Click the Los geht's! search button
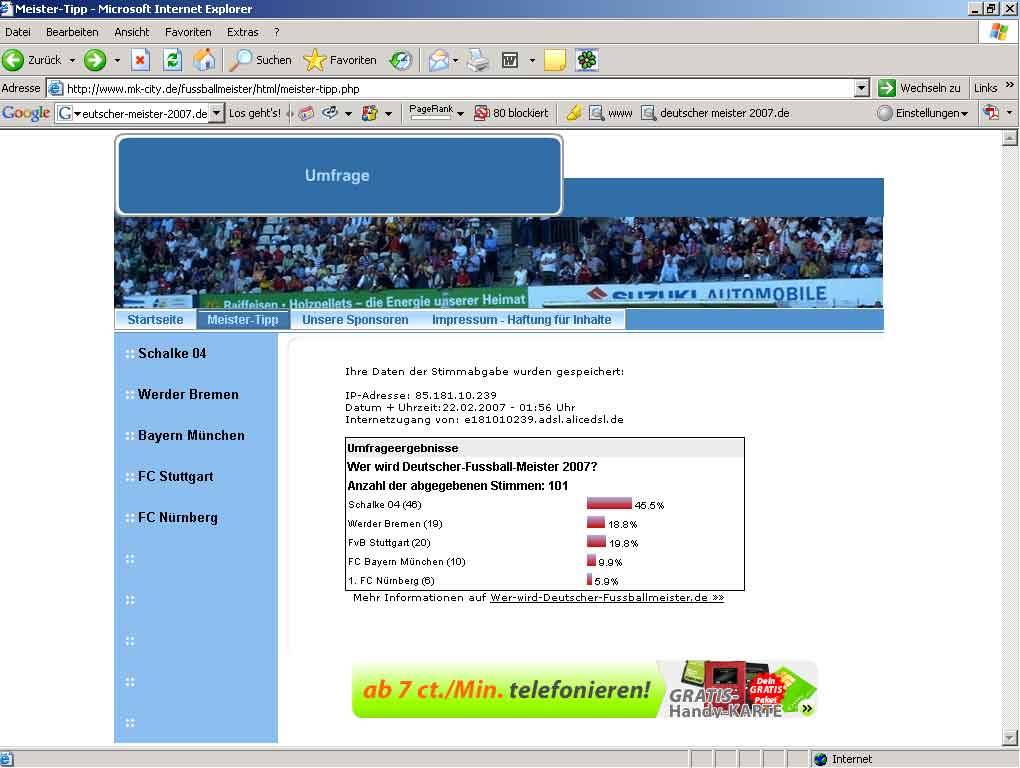Viewport: 1020px width, 768px height. (x=255, y=113)
